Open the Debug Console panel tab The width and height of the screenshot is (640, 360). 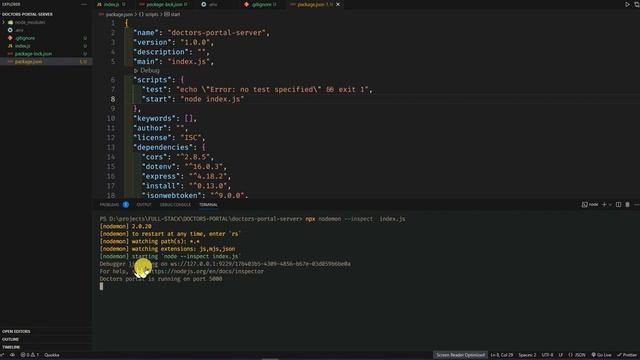(175, 204)
